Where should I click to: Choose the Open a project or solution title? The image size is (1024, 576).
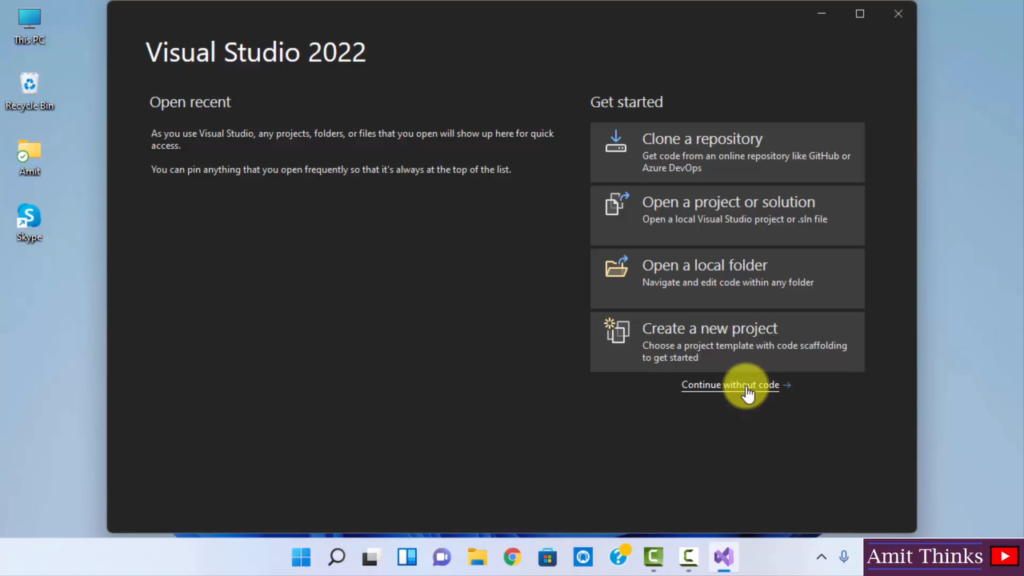tap(728, 202)
